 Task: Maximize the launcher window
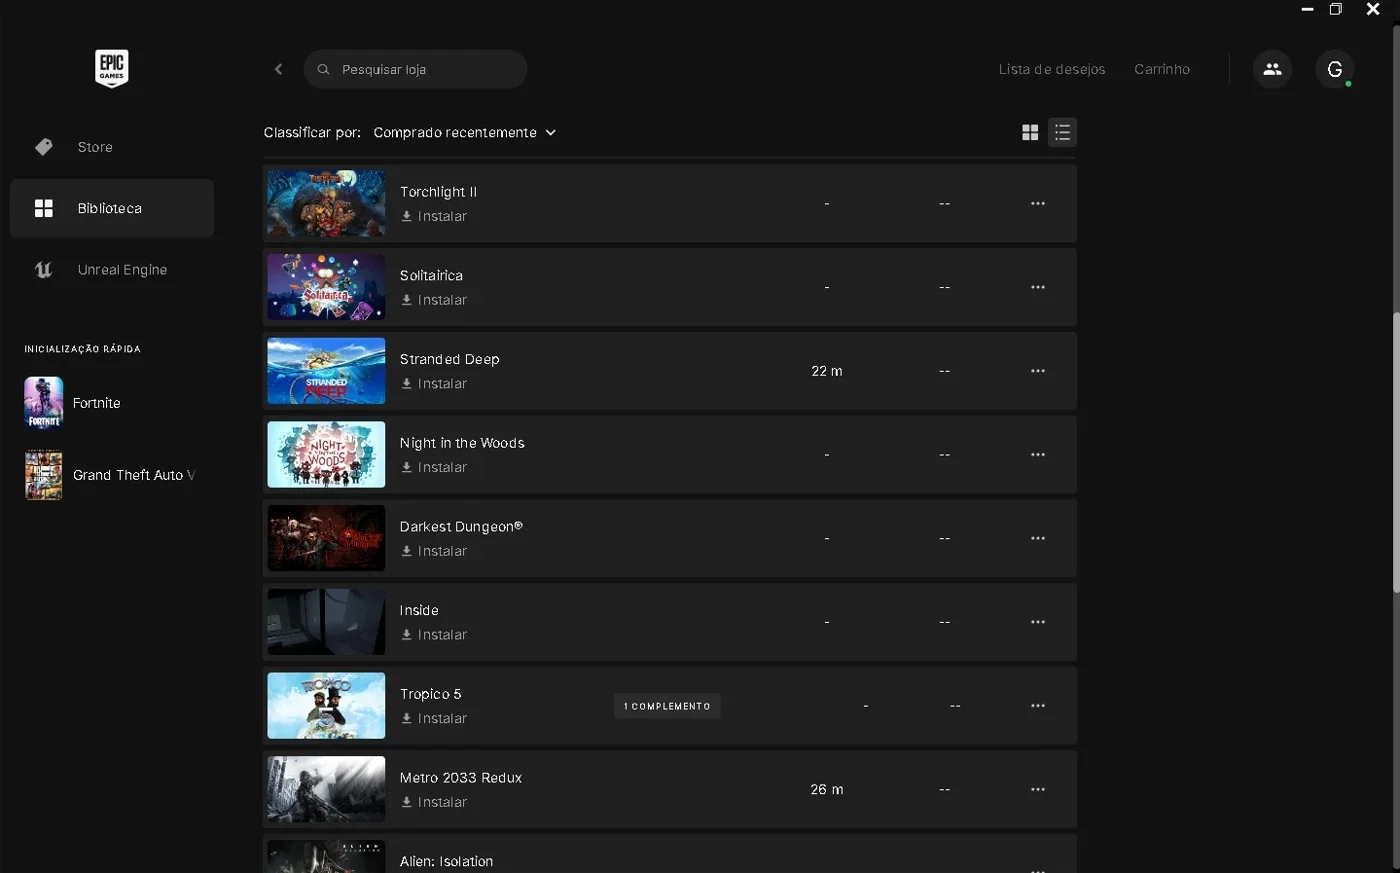pyautogui.click(x=1335, y=9)
